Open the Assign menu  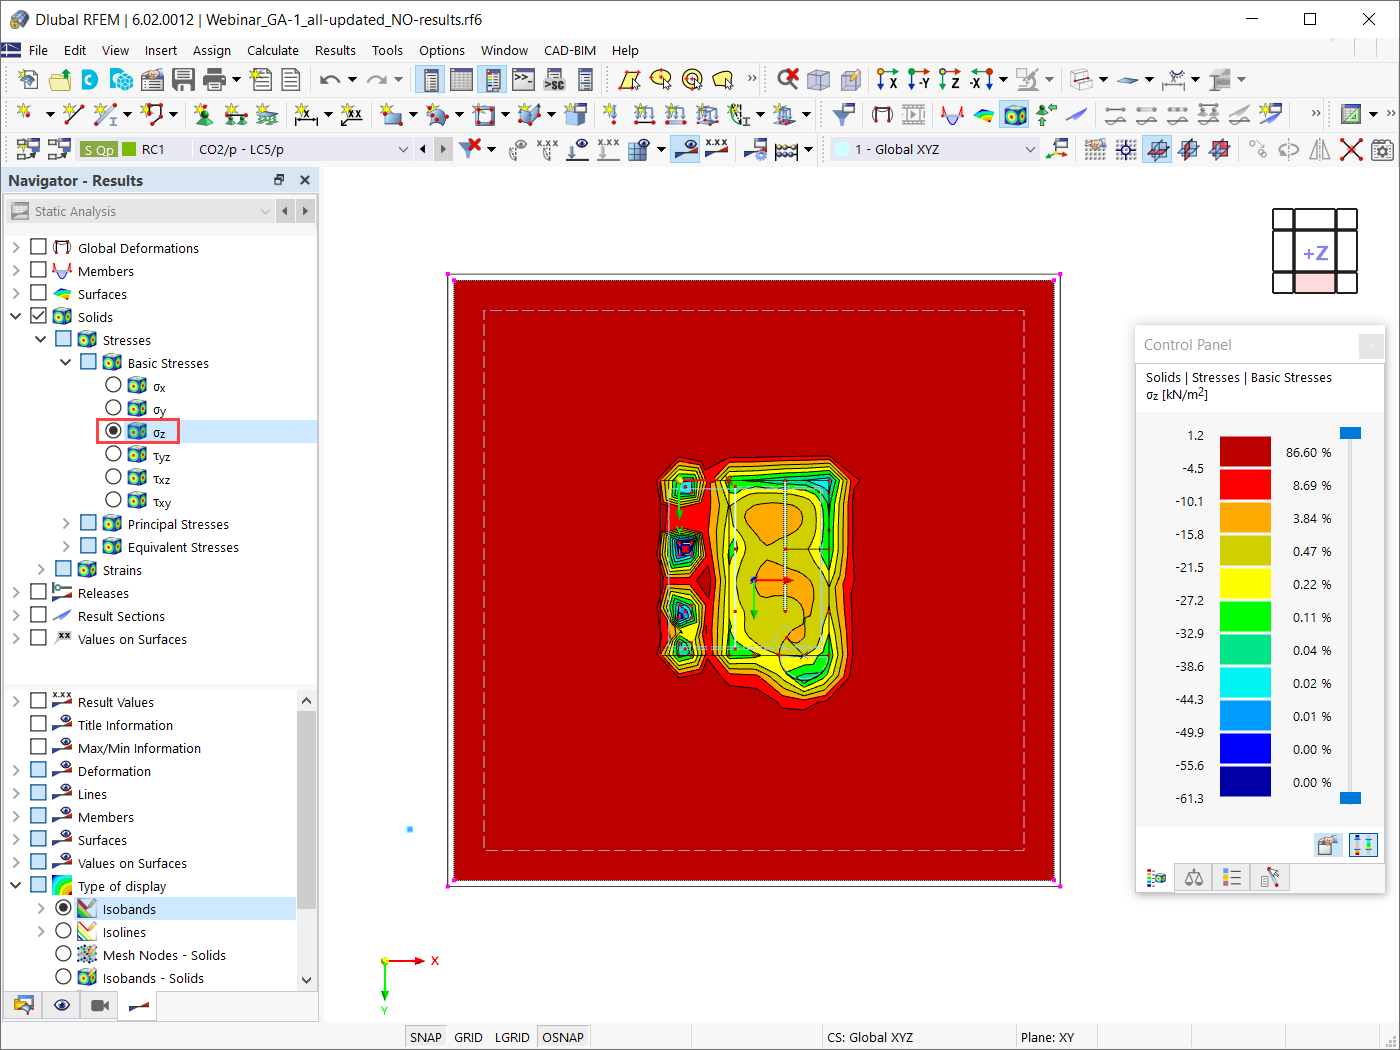tap(212, 50)
